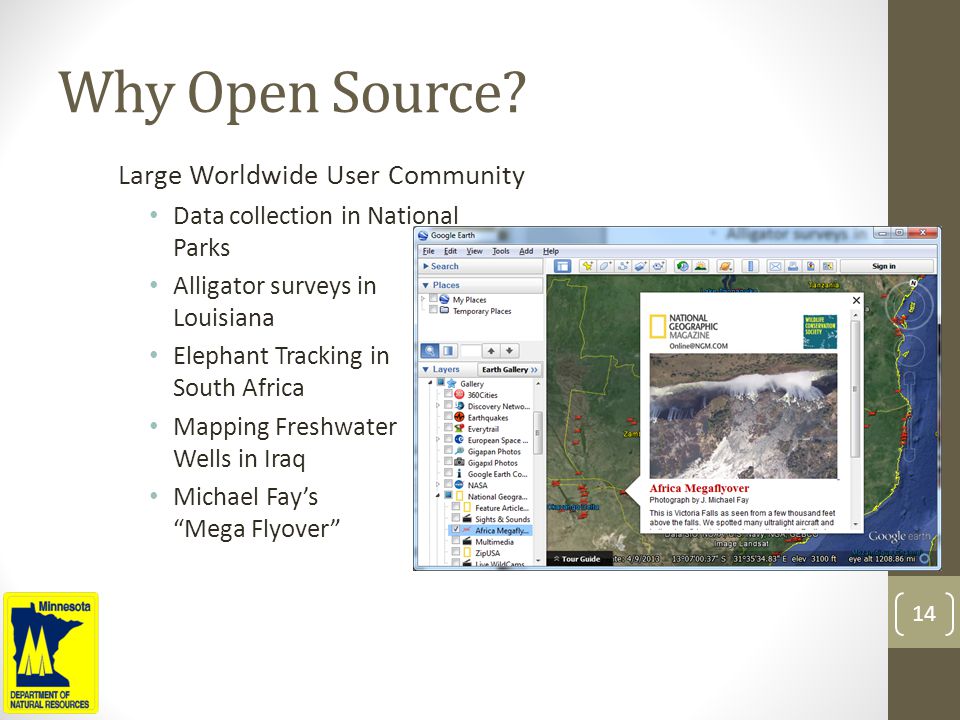Toggle the Google Earth sidebar button
Screen dimensions: 960x720
click(562, 266)
